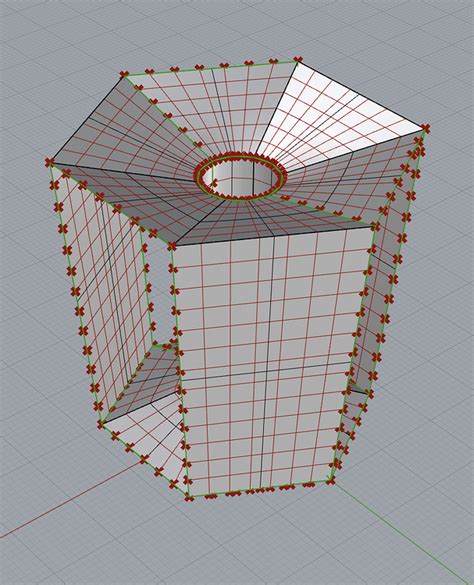Pick the control point at the model's rightmost top corner
The width and height of the screenshot is (474, 585).
click(x=425, y=128)
